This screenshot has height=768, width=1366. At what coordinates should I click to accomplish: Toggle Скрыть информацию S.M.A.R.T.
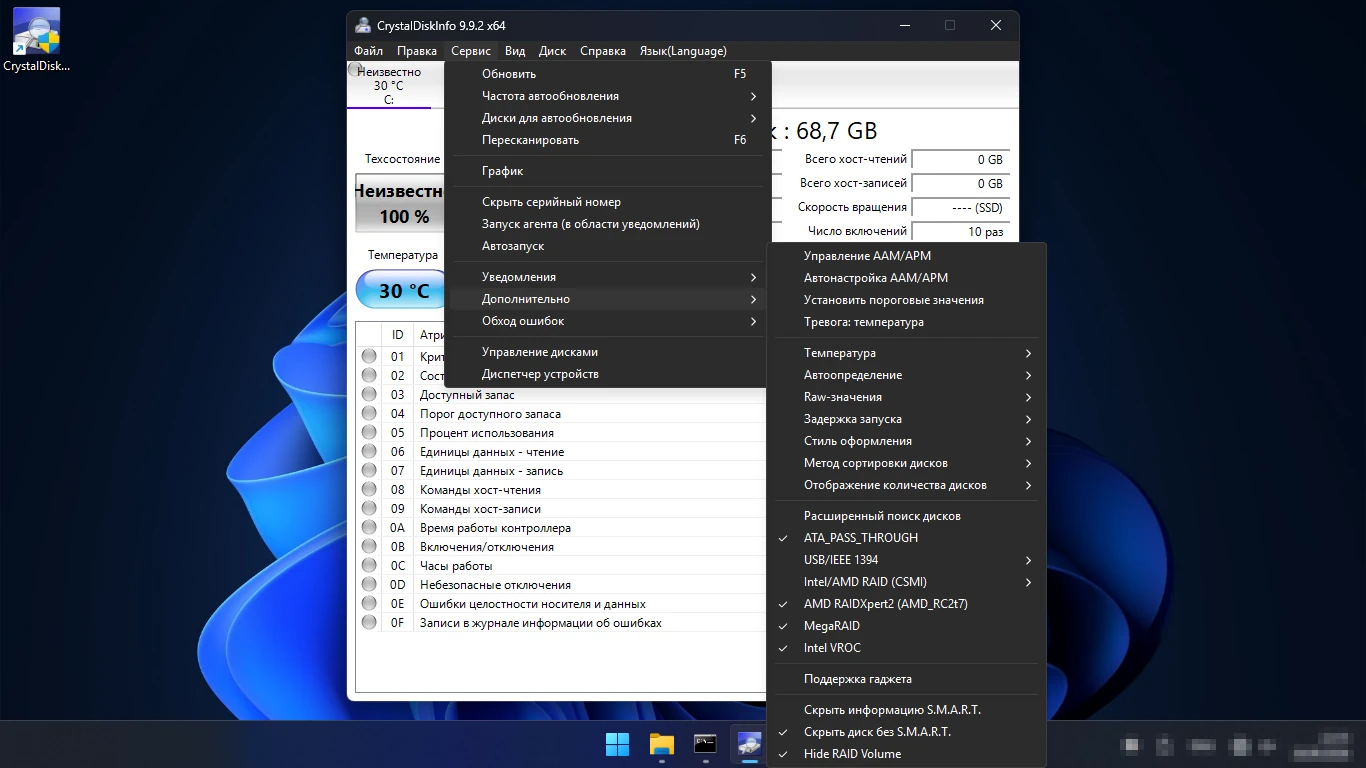[x=906, y=710]
